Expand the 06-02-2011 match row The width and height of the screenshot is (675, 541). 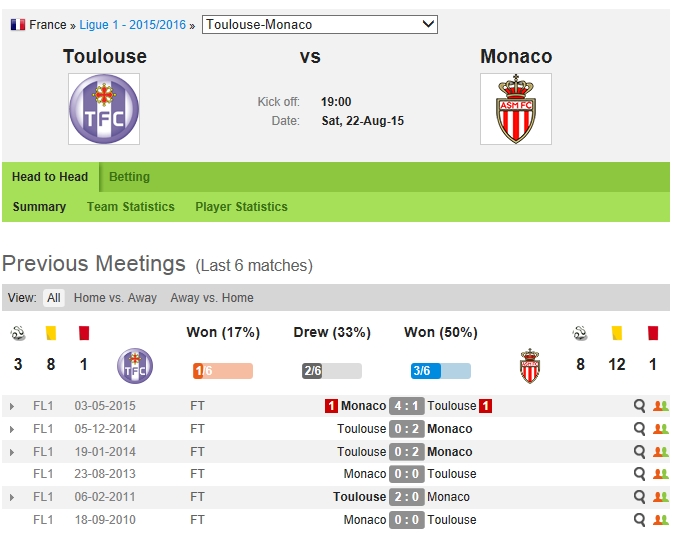point(12,498)
